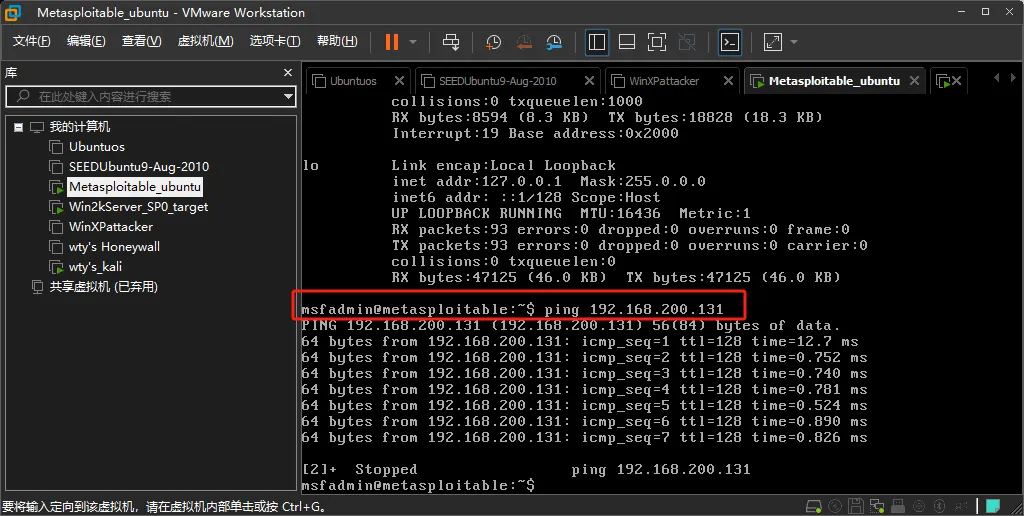Open the 虚拟机(M) menu
Image resolution: width=1024 pixels, height=516 pixels.
pyautogui.click(x=205, y=41)
